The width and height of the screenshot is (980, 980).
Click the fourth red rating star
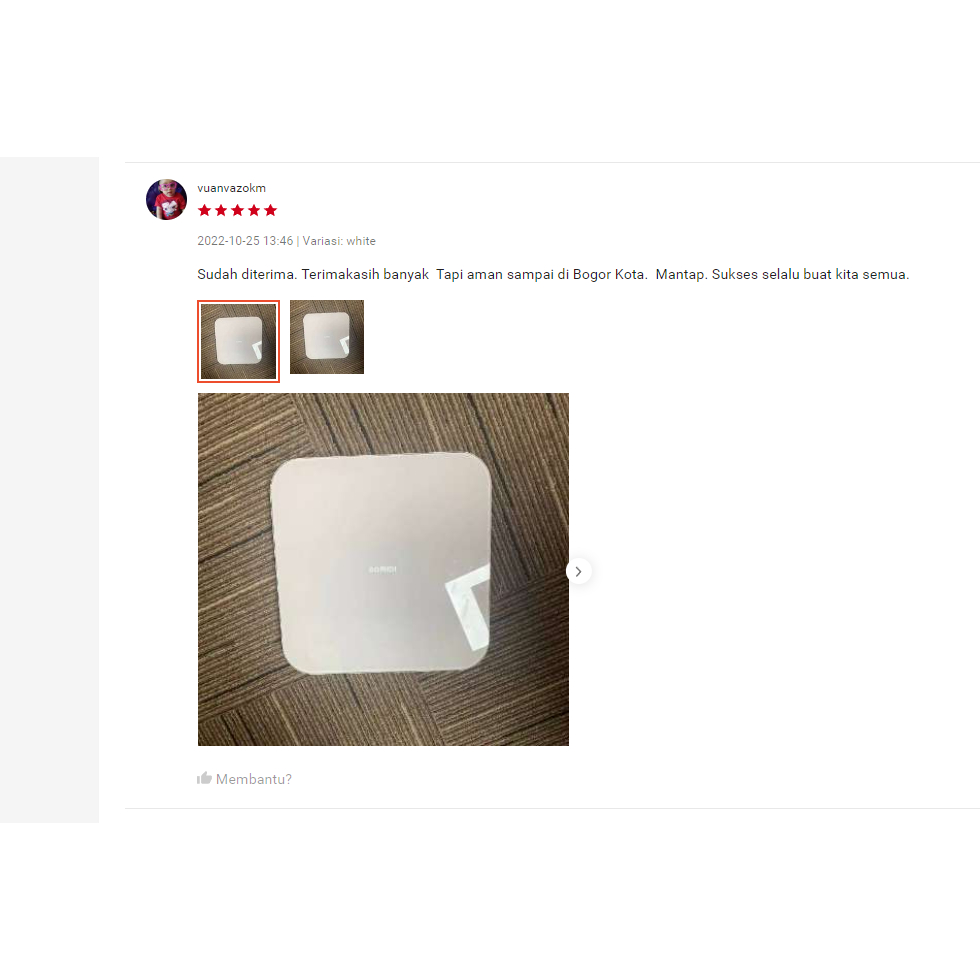(x=254, y=211)
